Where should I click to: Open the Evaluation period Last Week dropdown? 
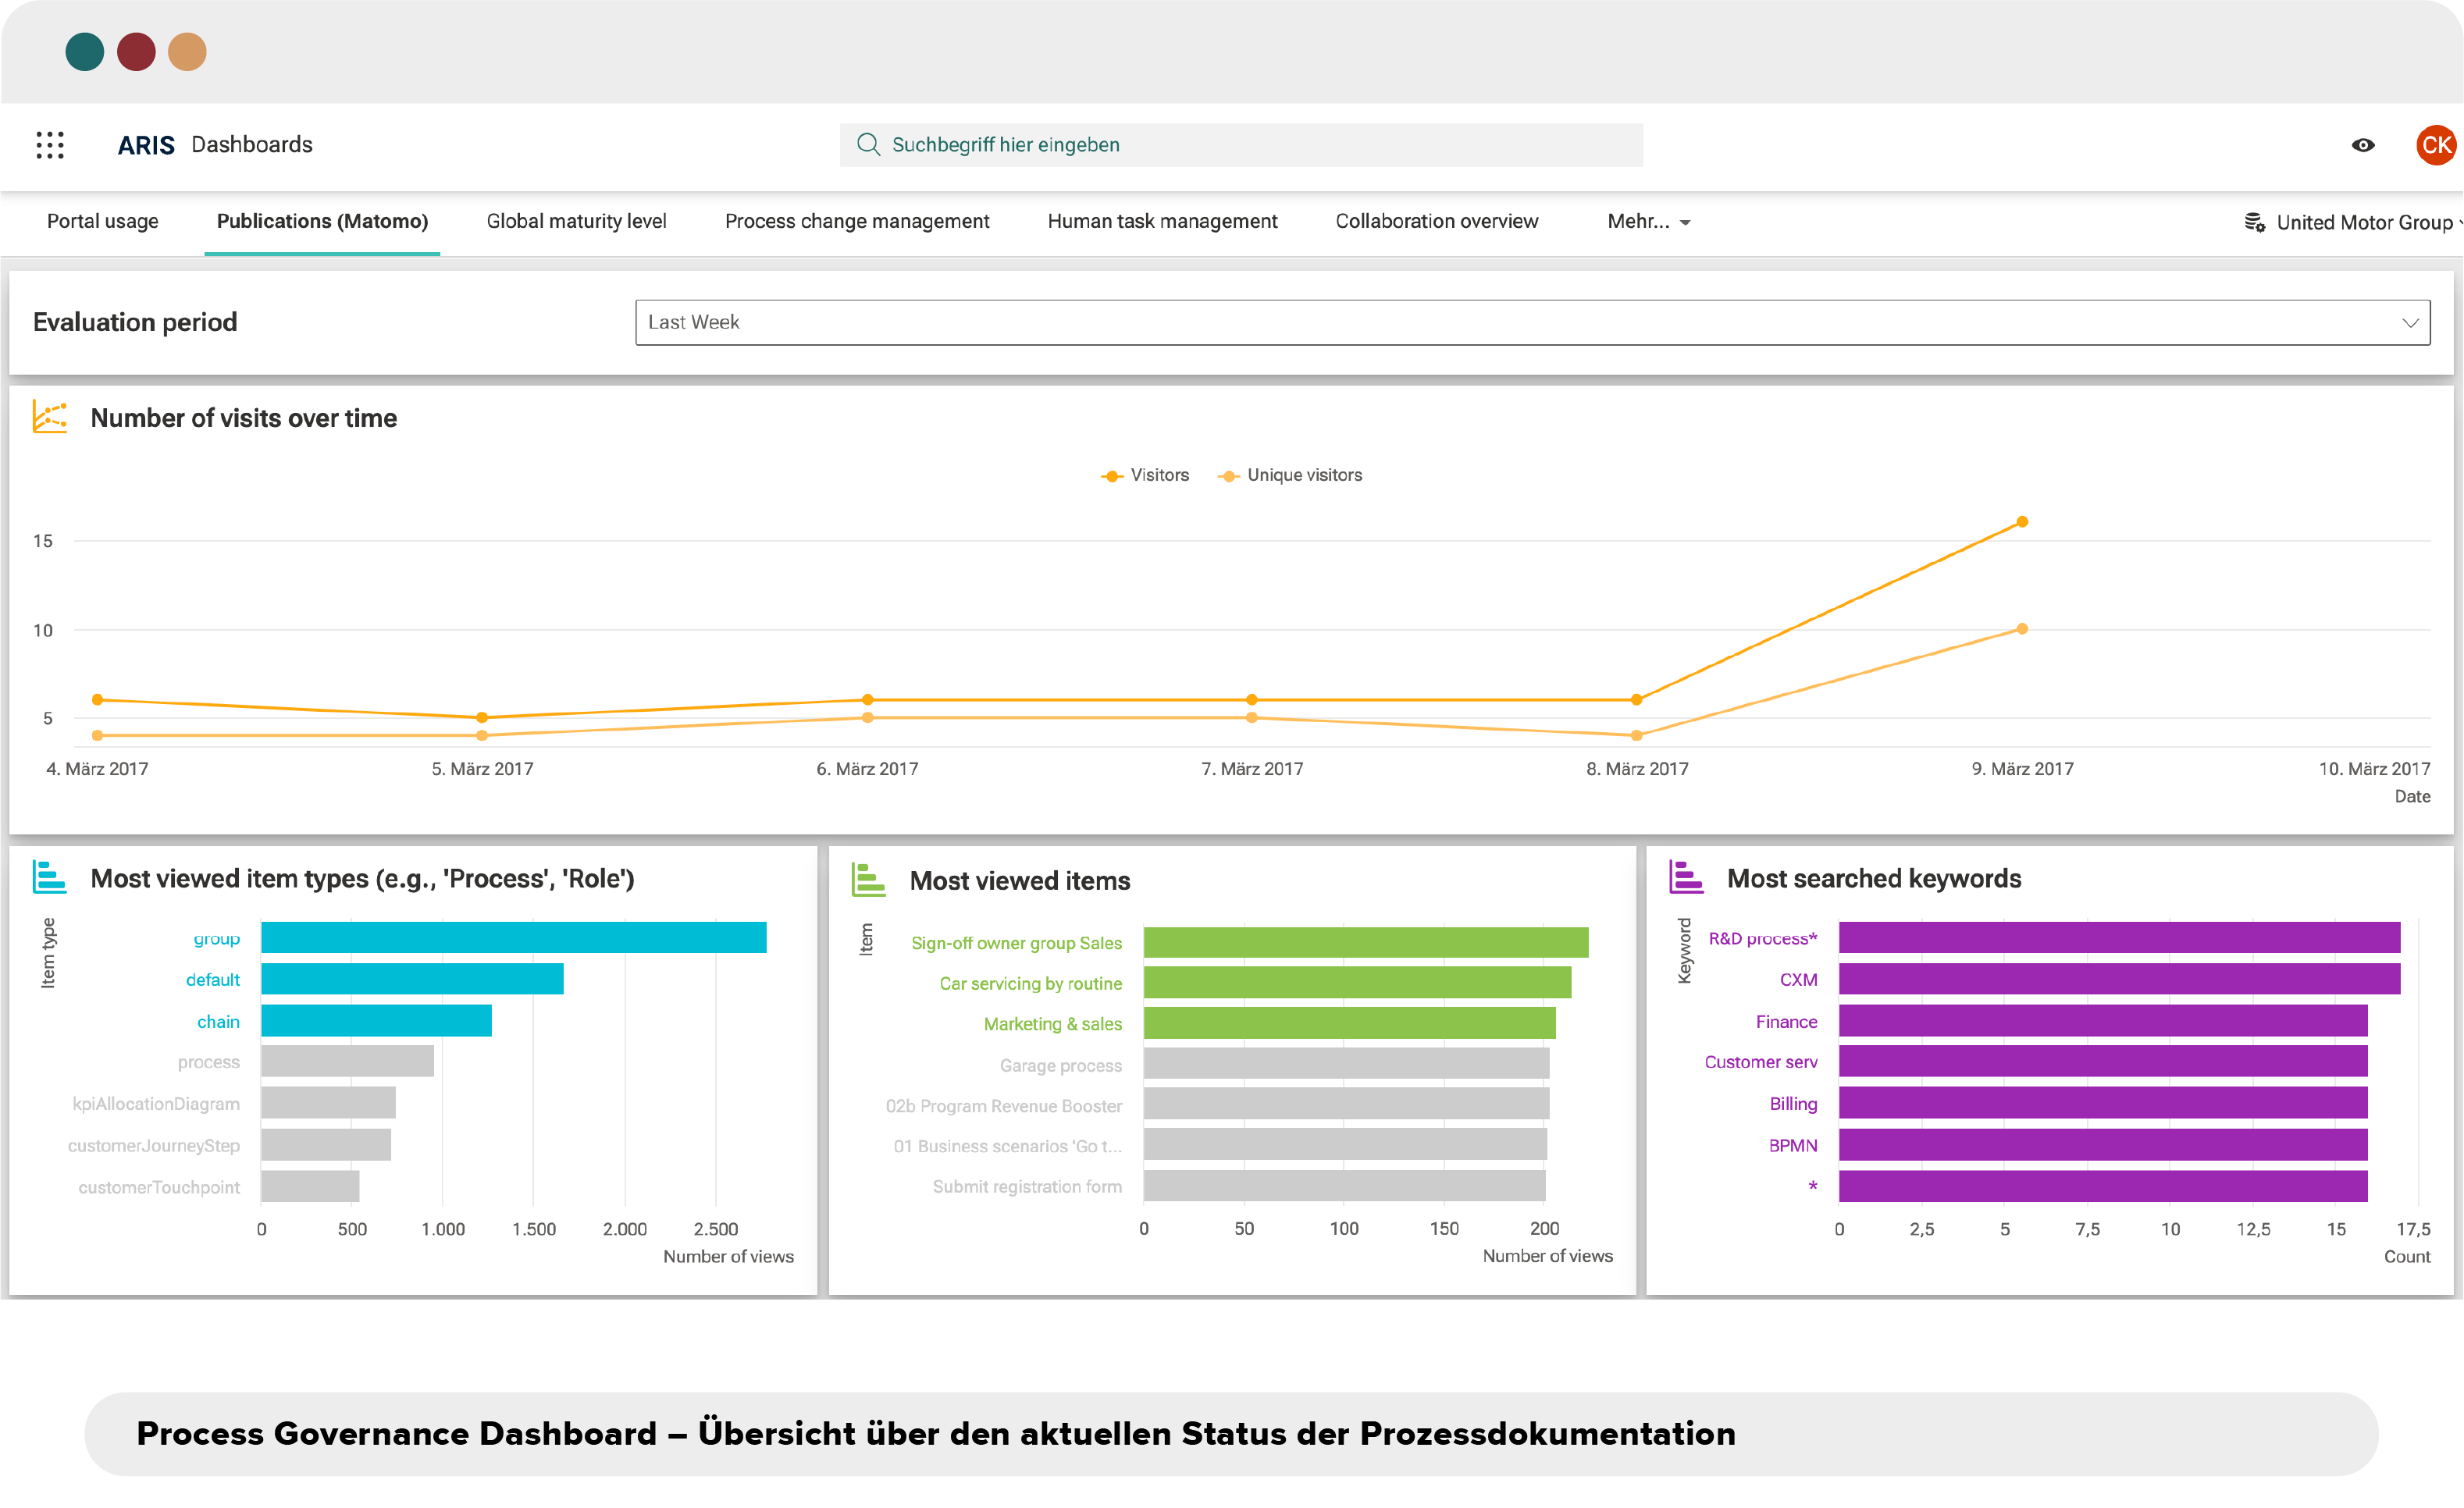pyautogui.click(x=1532, y=322)
